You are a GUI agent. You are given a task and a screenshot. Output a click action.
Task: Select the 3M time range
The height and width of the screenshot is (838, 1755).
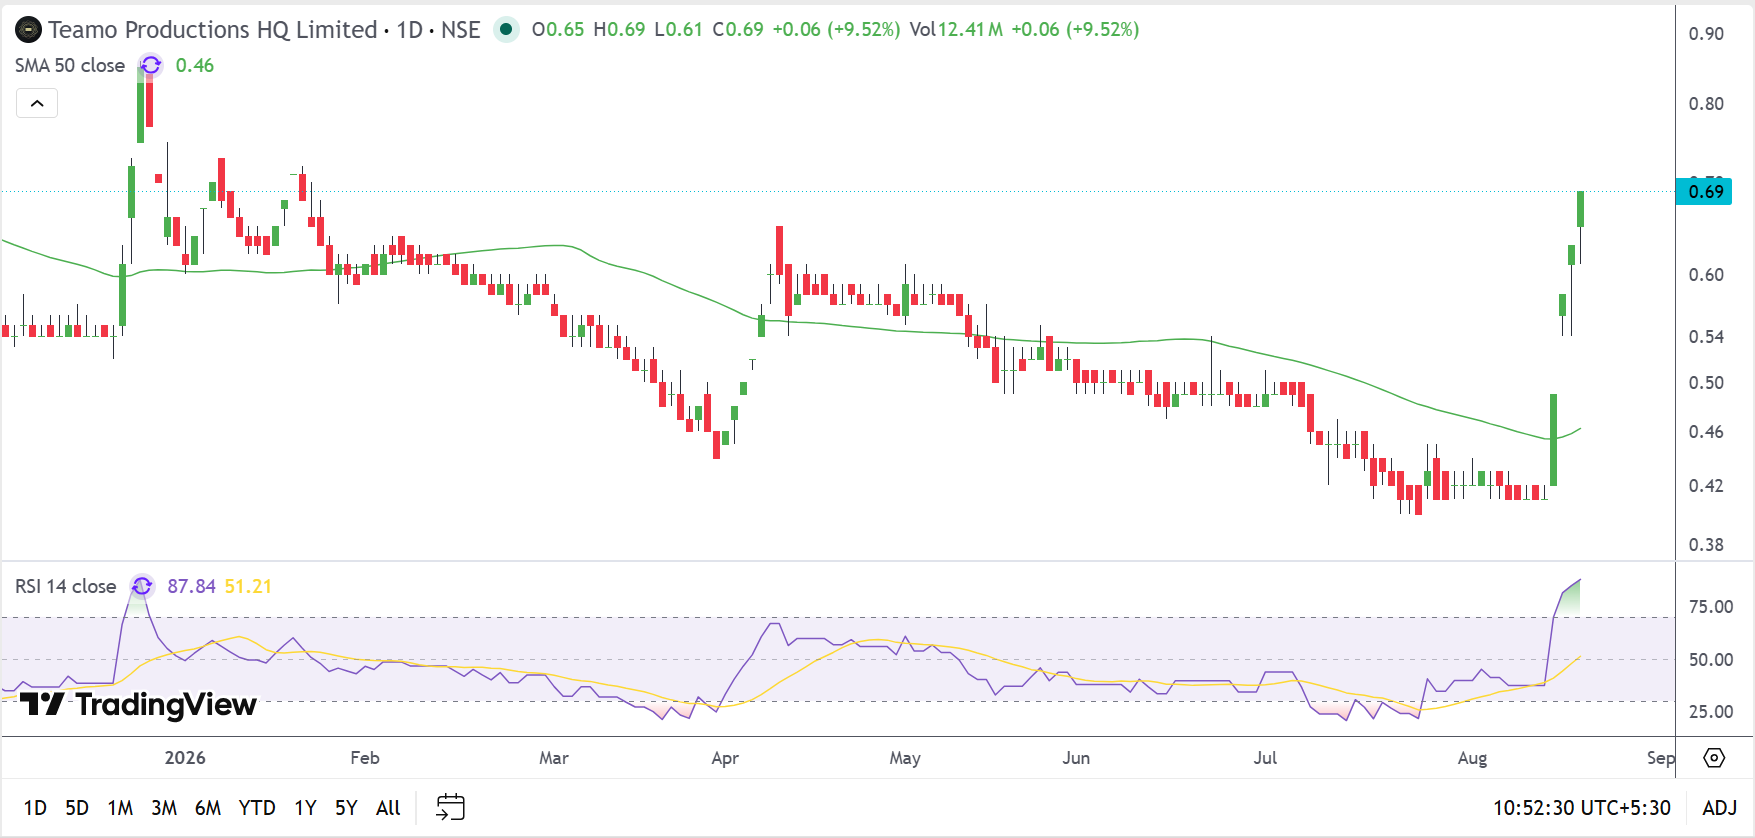coord(164,808)
